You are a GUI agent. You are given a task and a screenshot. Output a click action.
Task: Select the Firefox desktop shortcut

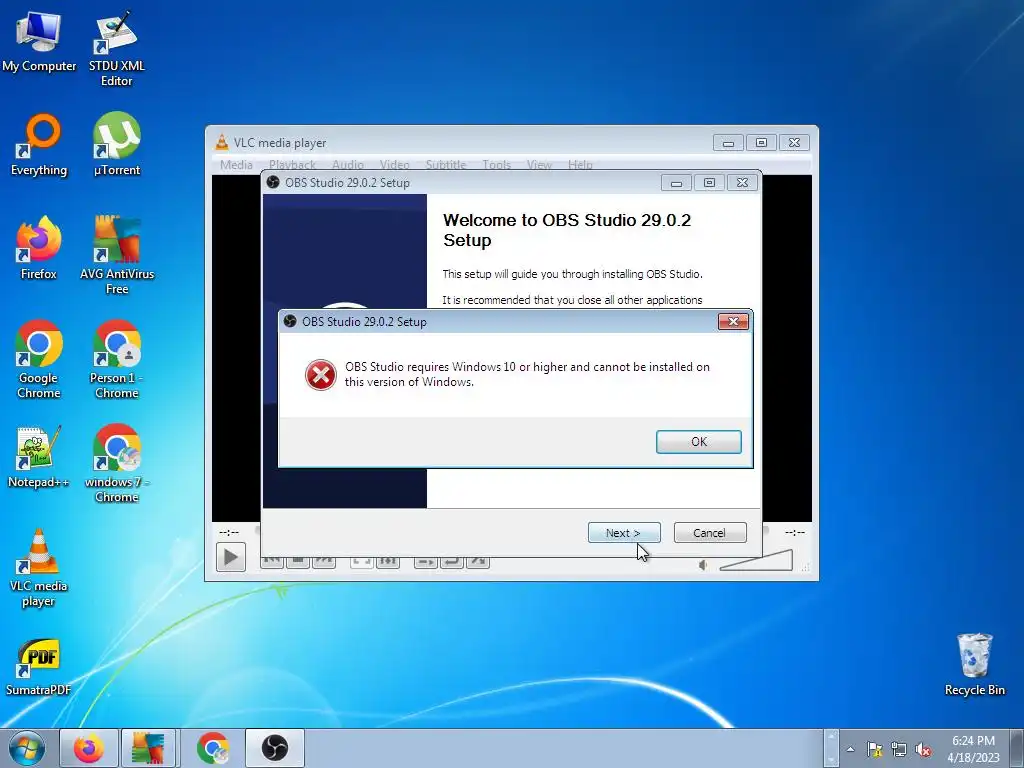coord(39,248)
